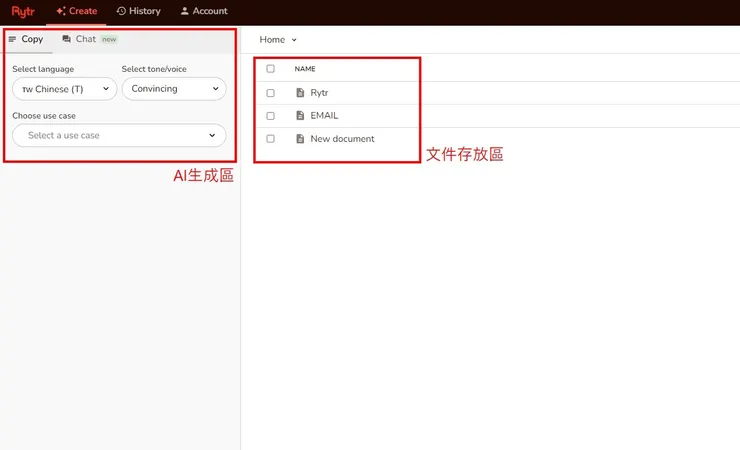The width and height of the screenshot is (740, 450).
Task: Open the Chinese (T) language dropdown
Action: [x=65, y=89]
